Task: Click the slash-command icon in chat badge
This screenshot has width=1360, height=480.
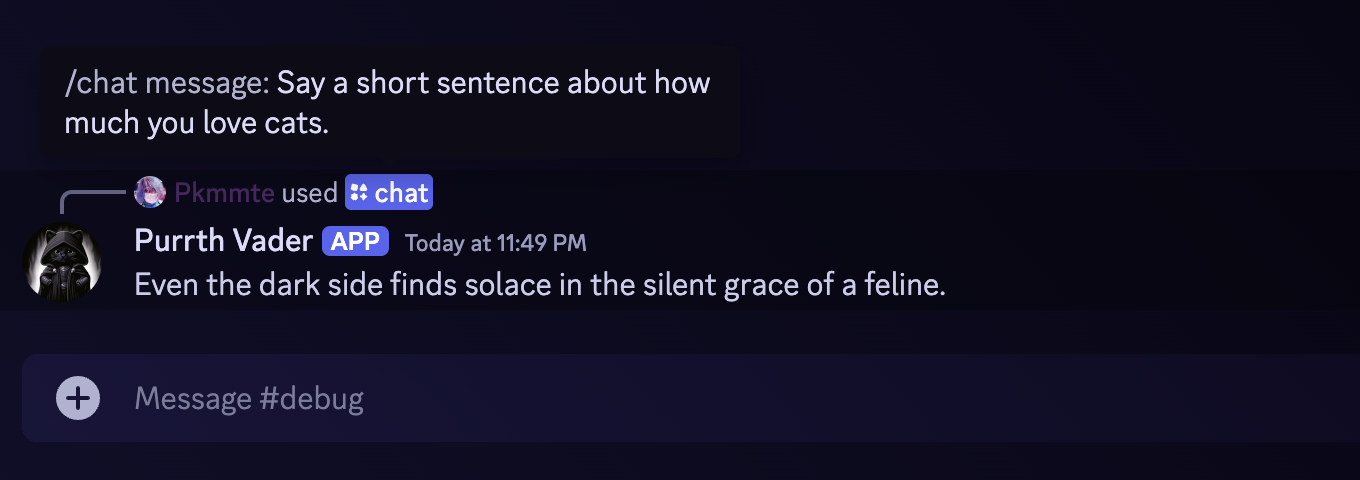Action: 359,193
